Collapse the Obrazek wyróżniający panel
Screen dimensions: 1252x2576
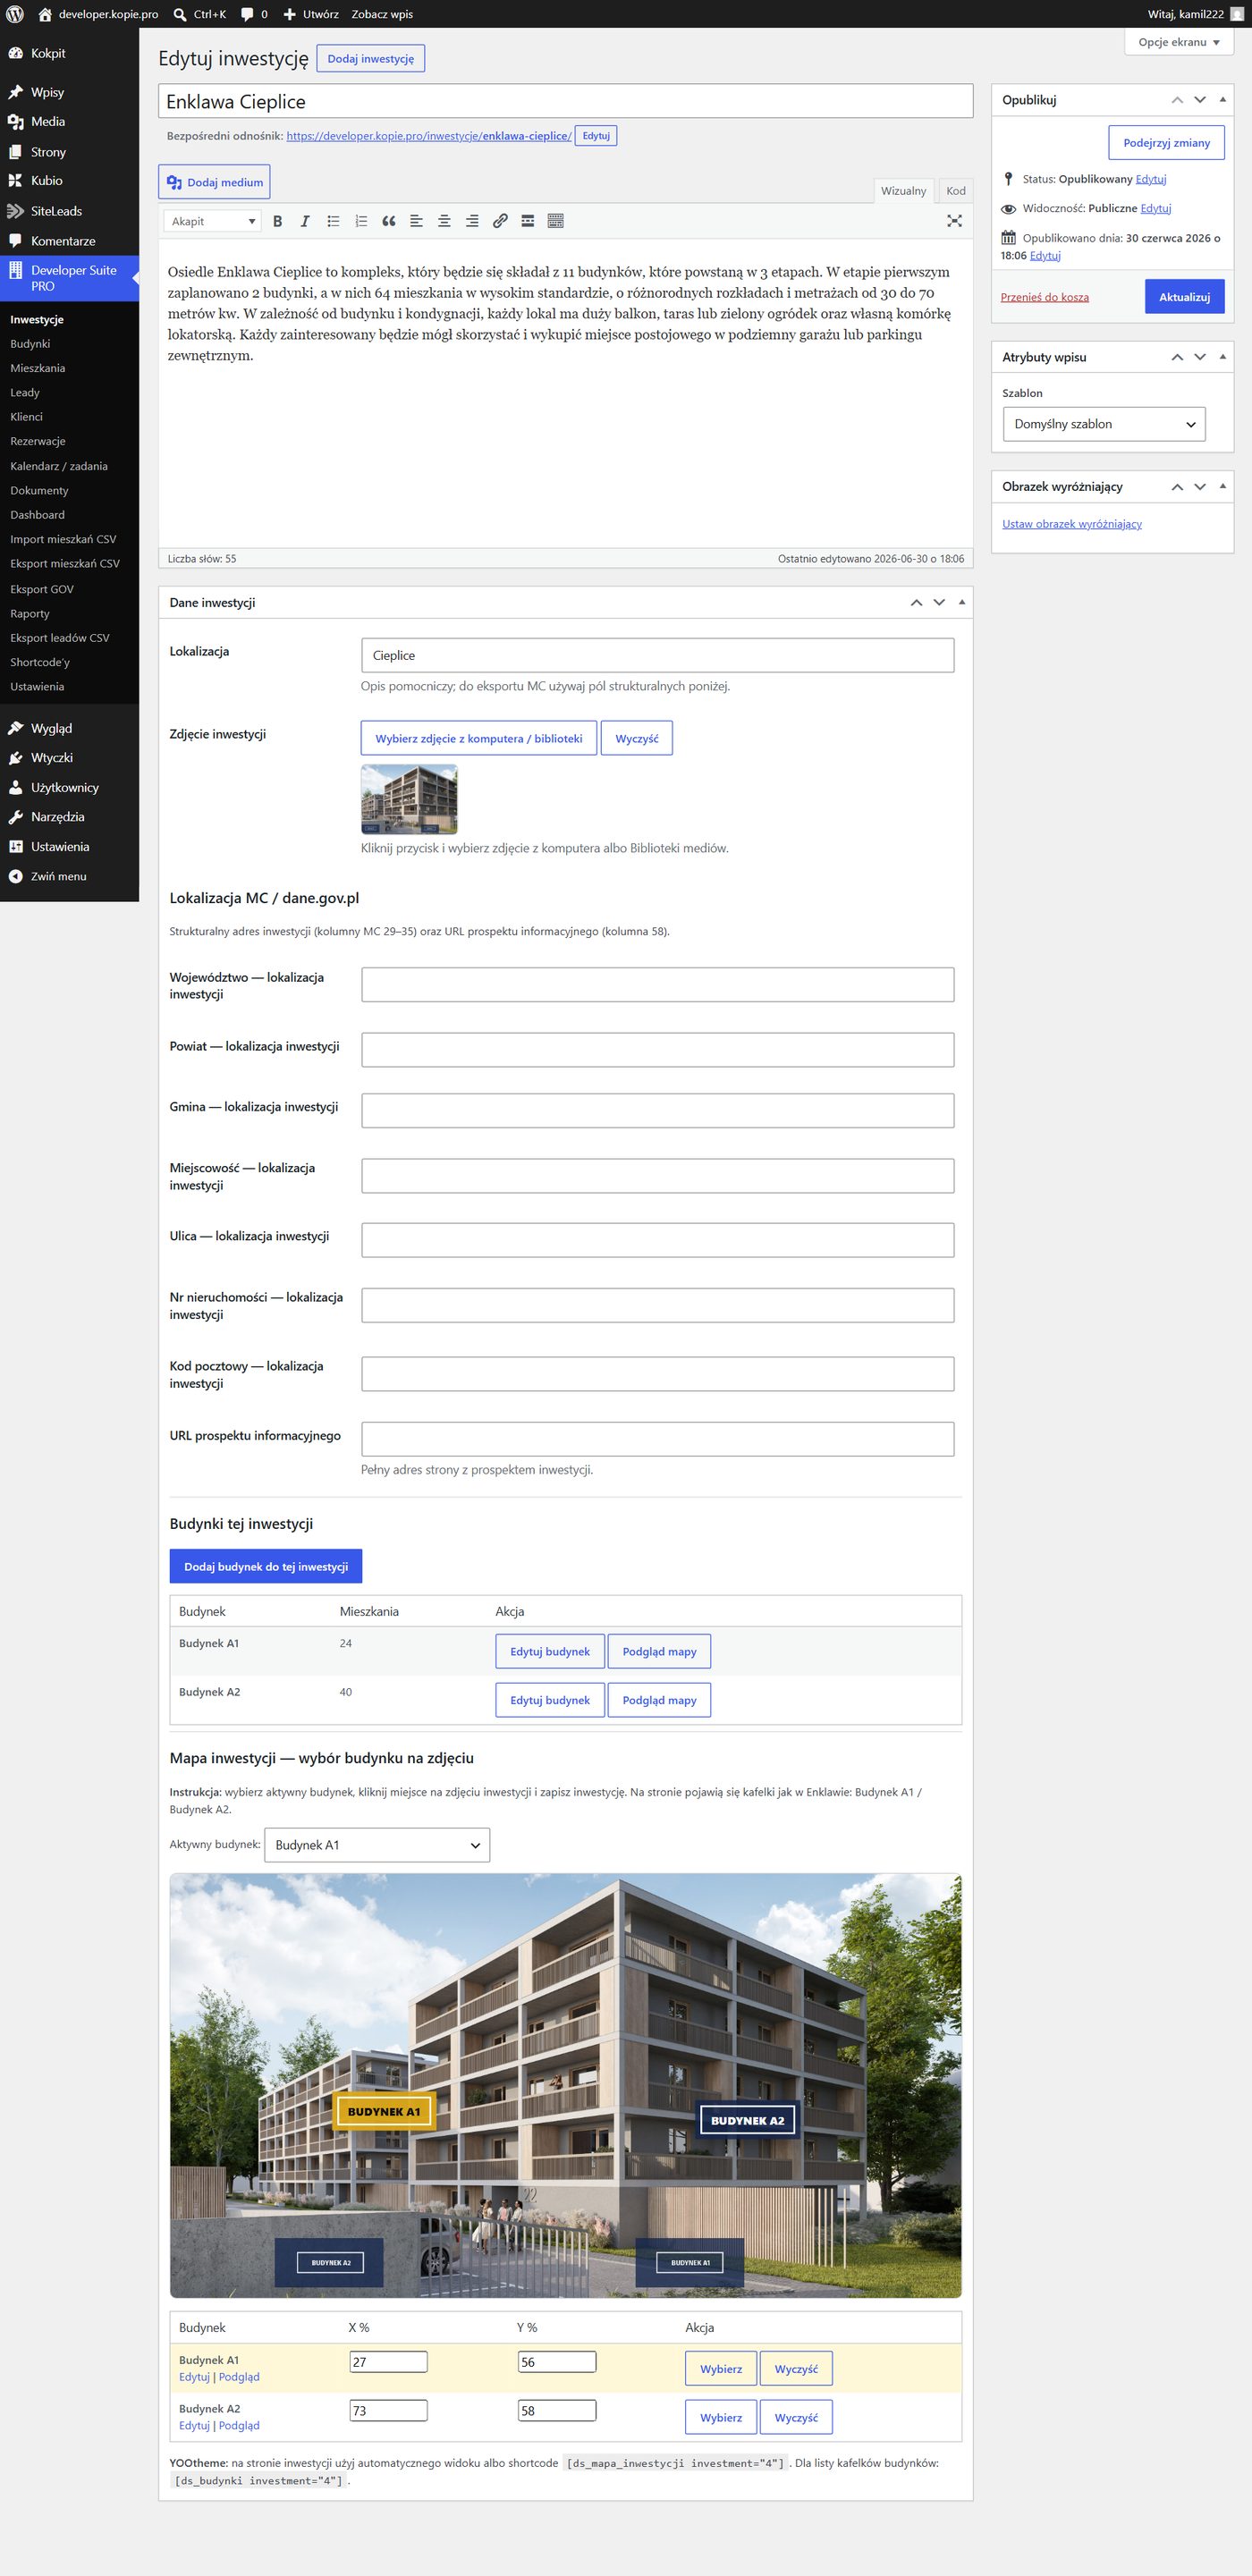pyautogui.click(x=1222, y=487)
